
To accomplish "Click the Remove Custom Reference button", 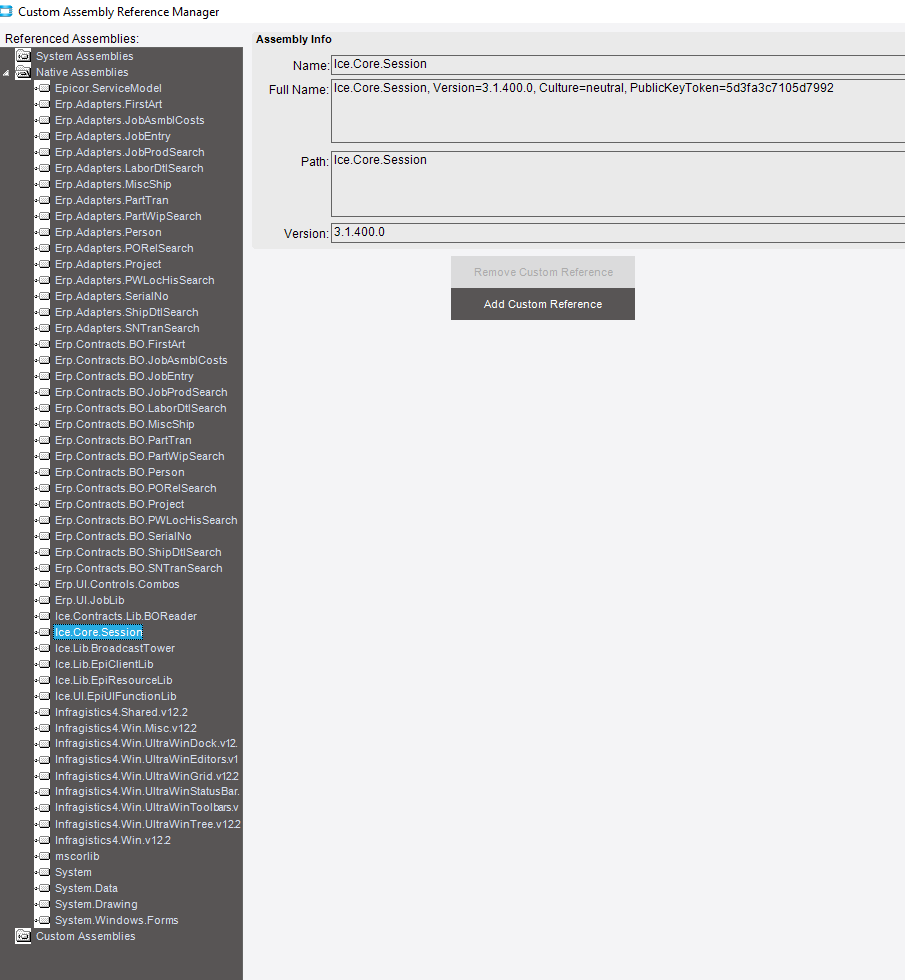I will [542, 272].
